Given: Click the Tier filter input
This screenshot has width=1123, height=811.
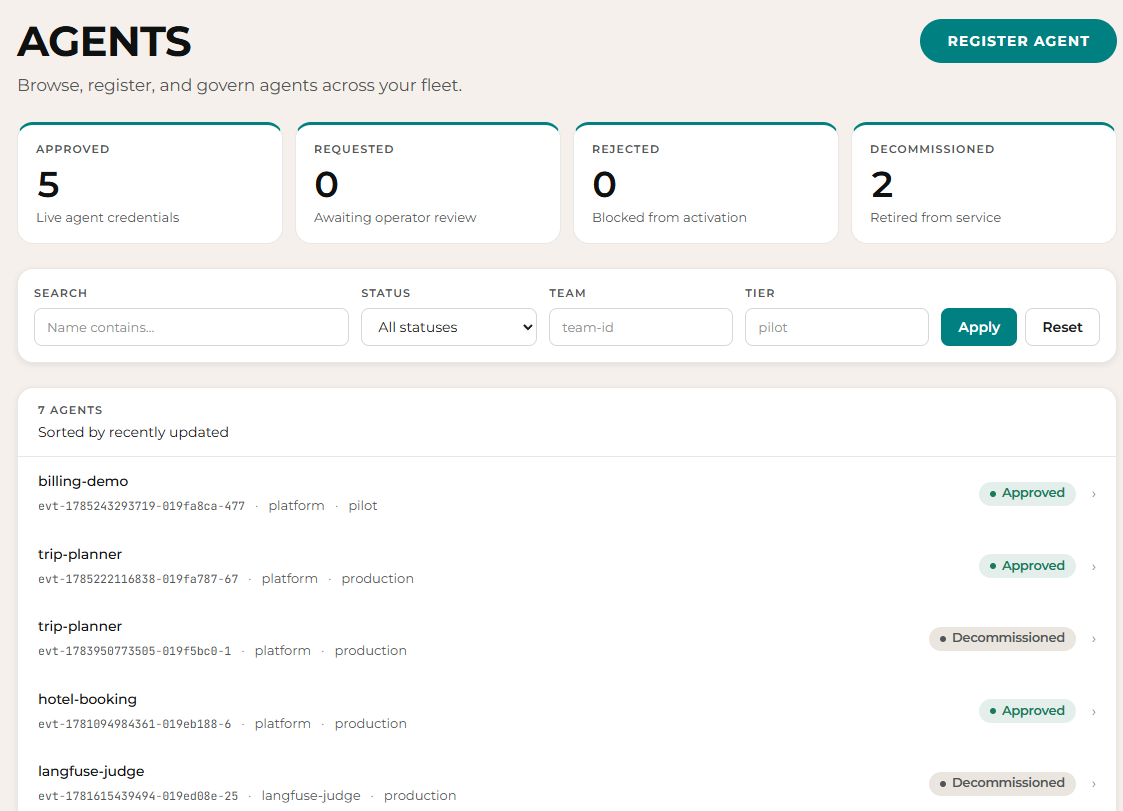Looking at the screenshot, I should tap(837, 327).
